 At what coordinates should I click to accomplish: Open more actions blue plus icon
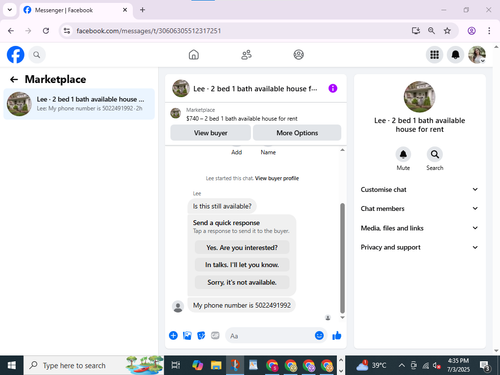[x=173, y=335]
